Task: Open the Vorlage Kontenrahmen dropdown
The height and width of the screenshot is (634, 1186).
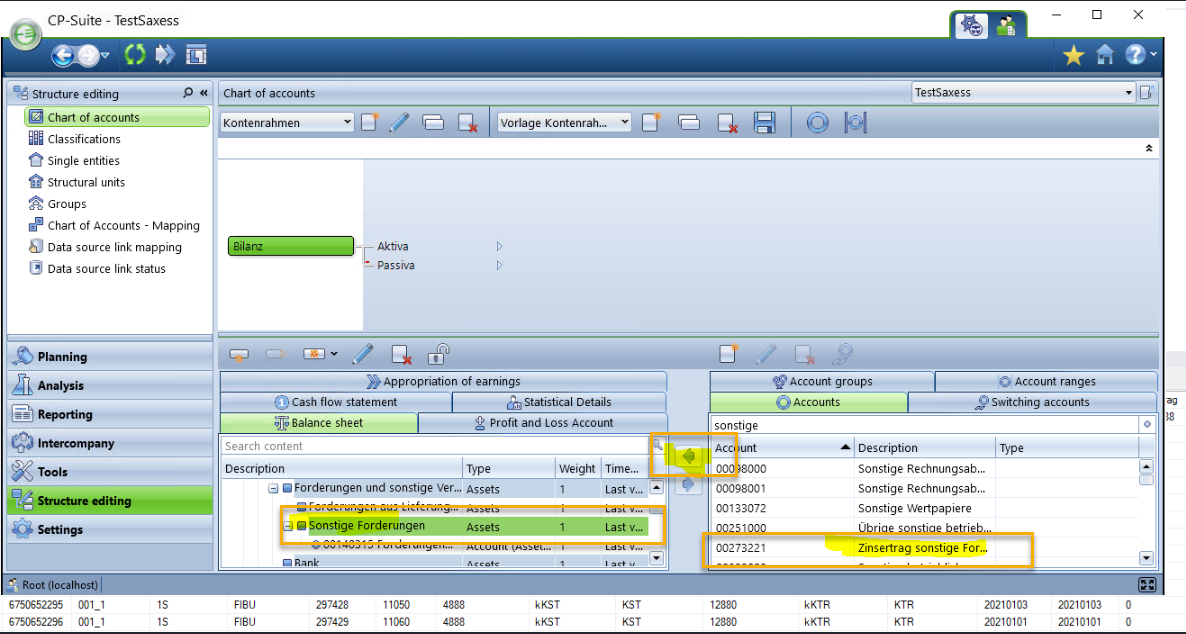Action: point(625,122)
